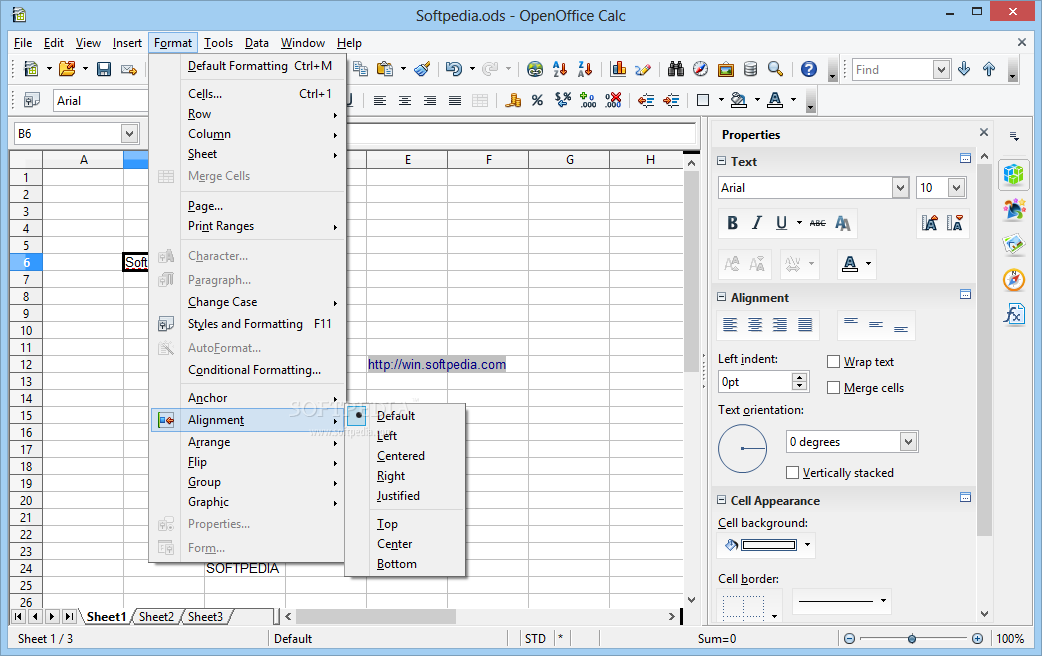The image size is (1042, 656).
Task: Open Find & Replace binoculars icon
Action: coord(676,69)
